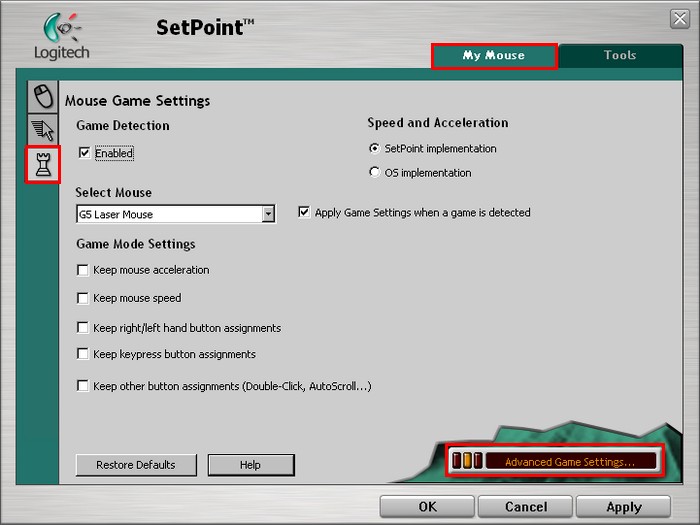Switch to the Tools tab

pyautogui.click(x=620, y=55)
